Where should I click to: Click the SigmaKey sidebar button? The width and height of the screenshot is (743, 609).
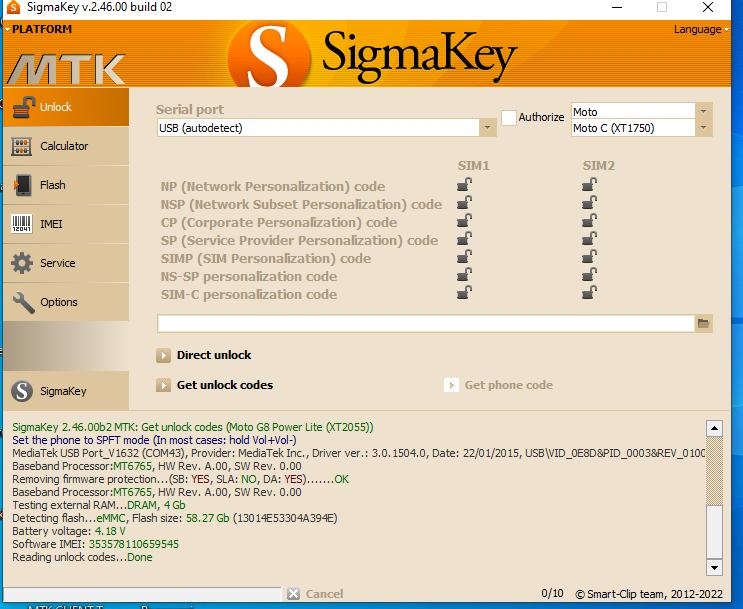tap(66, 391)
